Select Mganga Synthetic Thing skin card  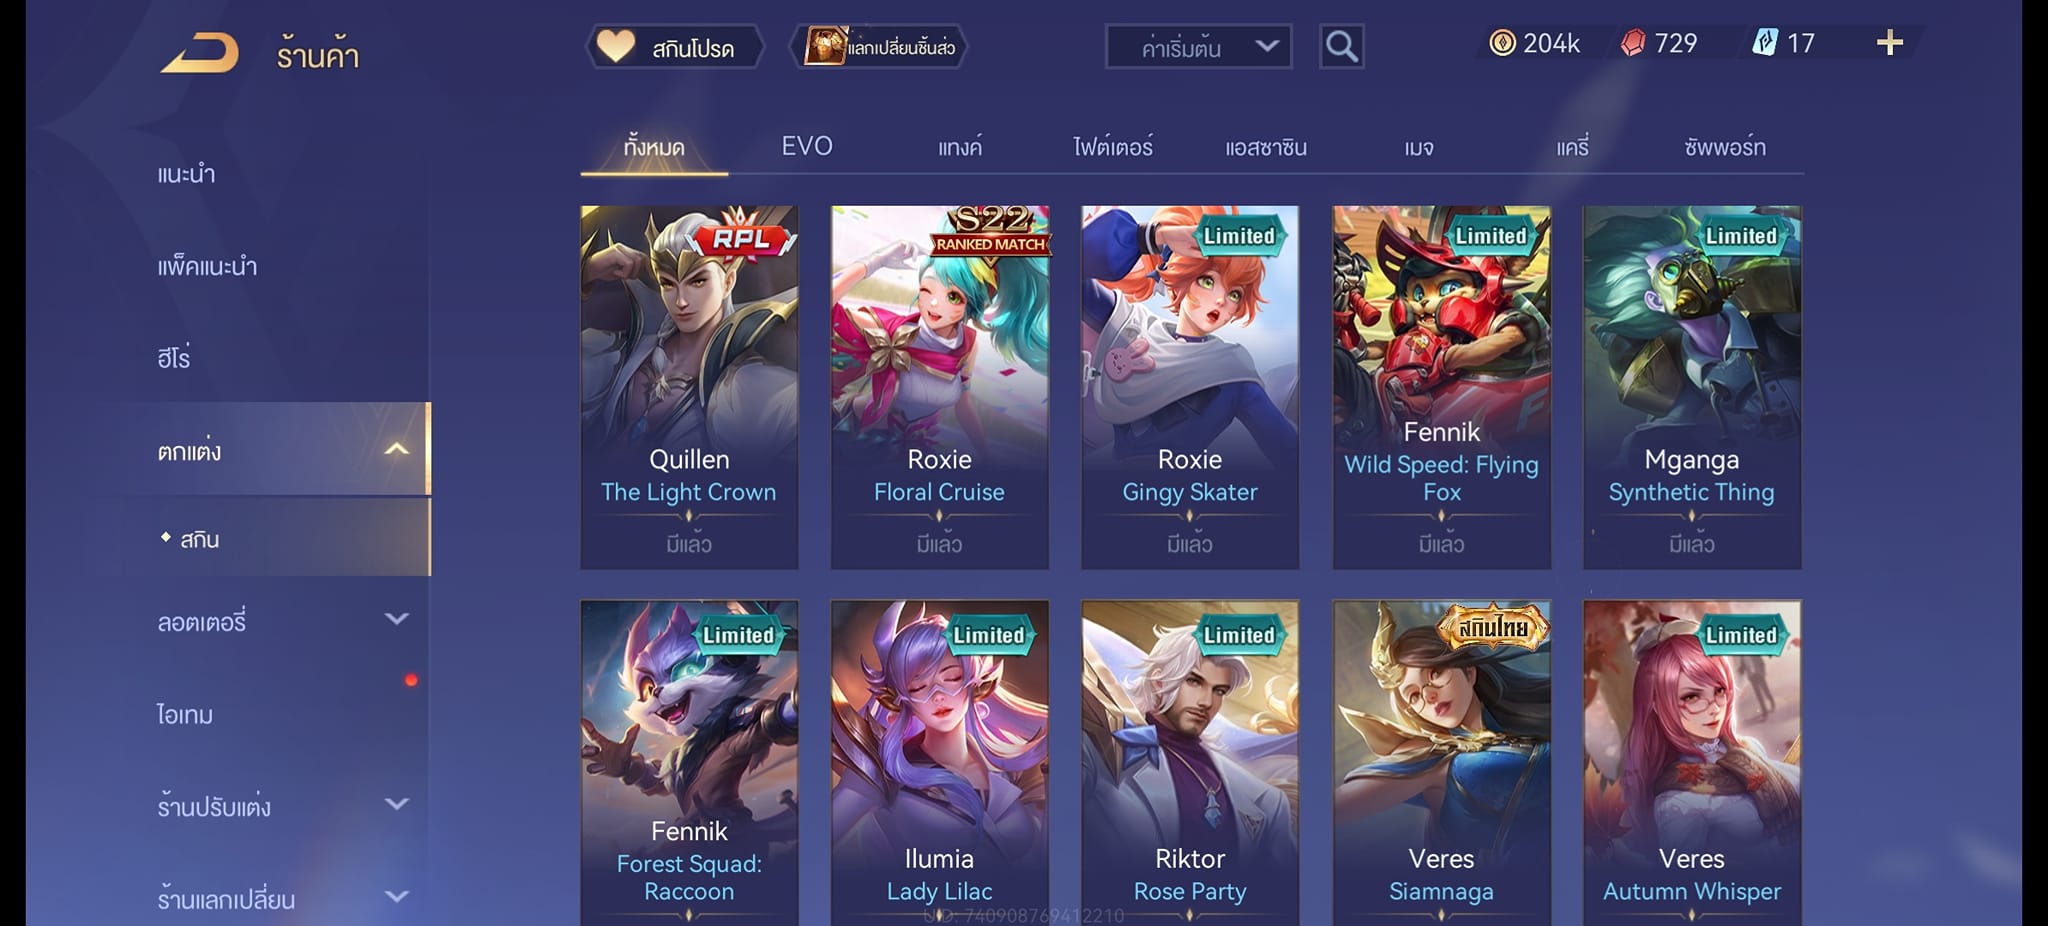point(1692,387)
